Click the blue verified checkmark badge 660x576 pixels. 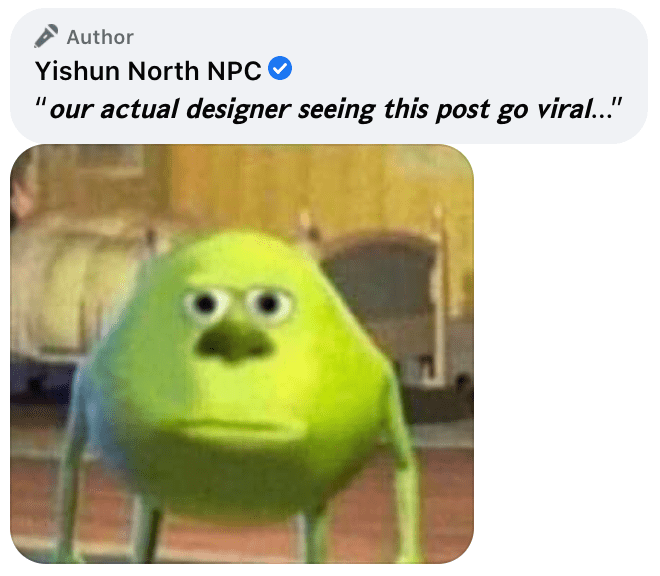[x=280, y=69]
